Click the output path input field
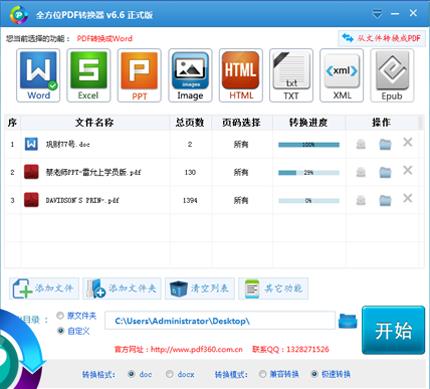Viewport: 430px width, 389px height. coord(220,321)
